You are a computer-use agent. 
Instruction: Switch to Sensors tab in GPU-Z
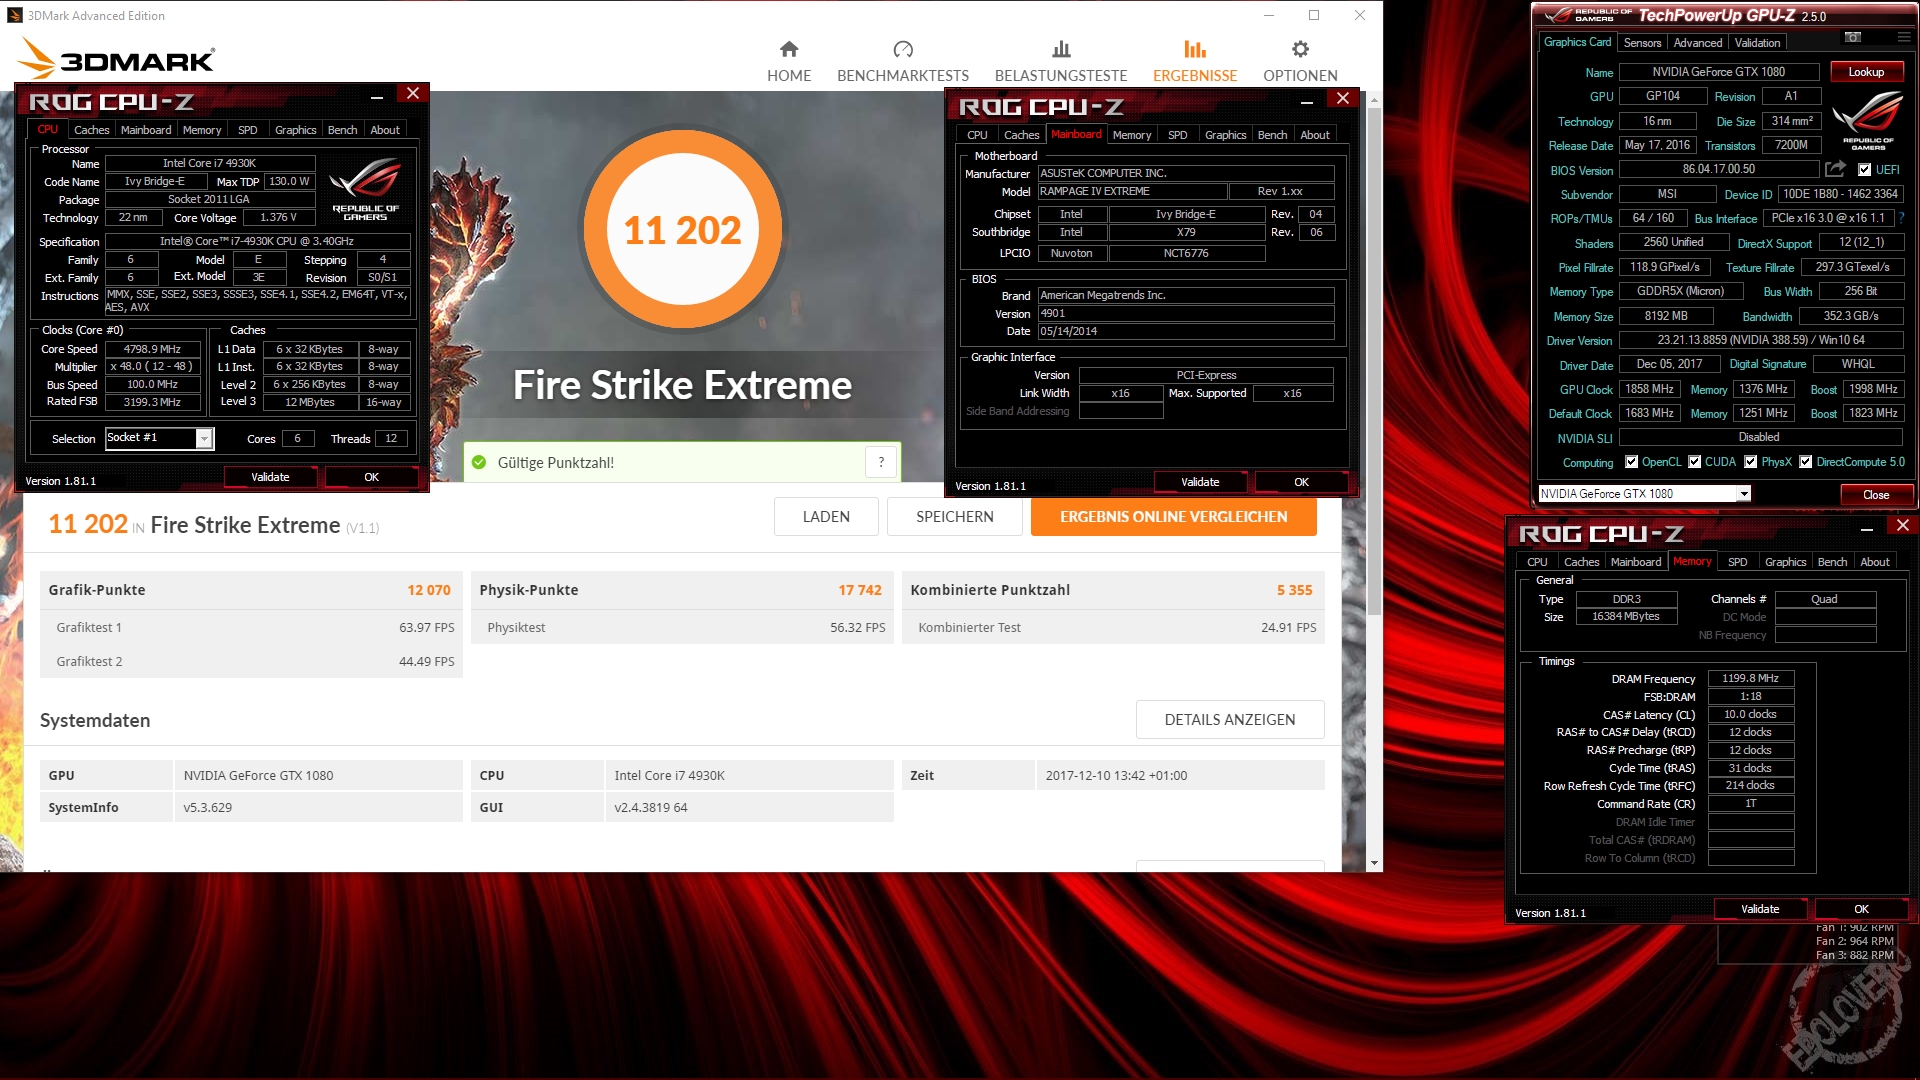click(1642, 43)
